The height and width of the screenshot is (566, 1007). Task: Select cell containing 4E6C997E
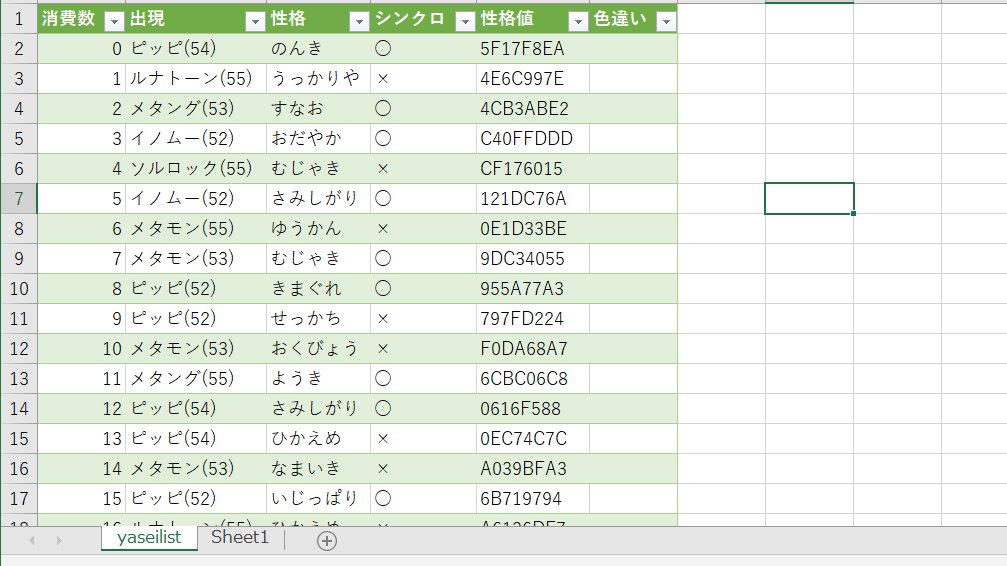(x=532, y=78)
